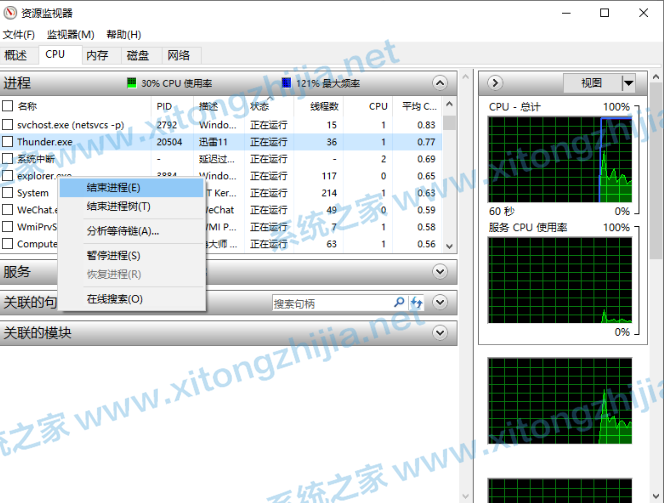Open the 视图 dropdown arrow
This screenshot has height=503, width=664.
pyautogui.click(x=628, y=83)
